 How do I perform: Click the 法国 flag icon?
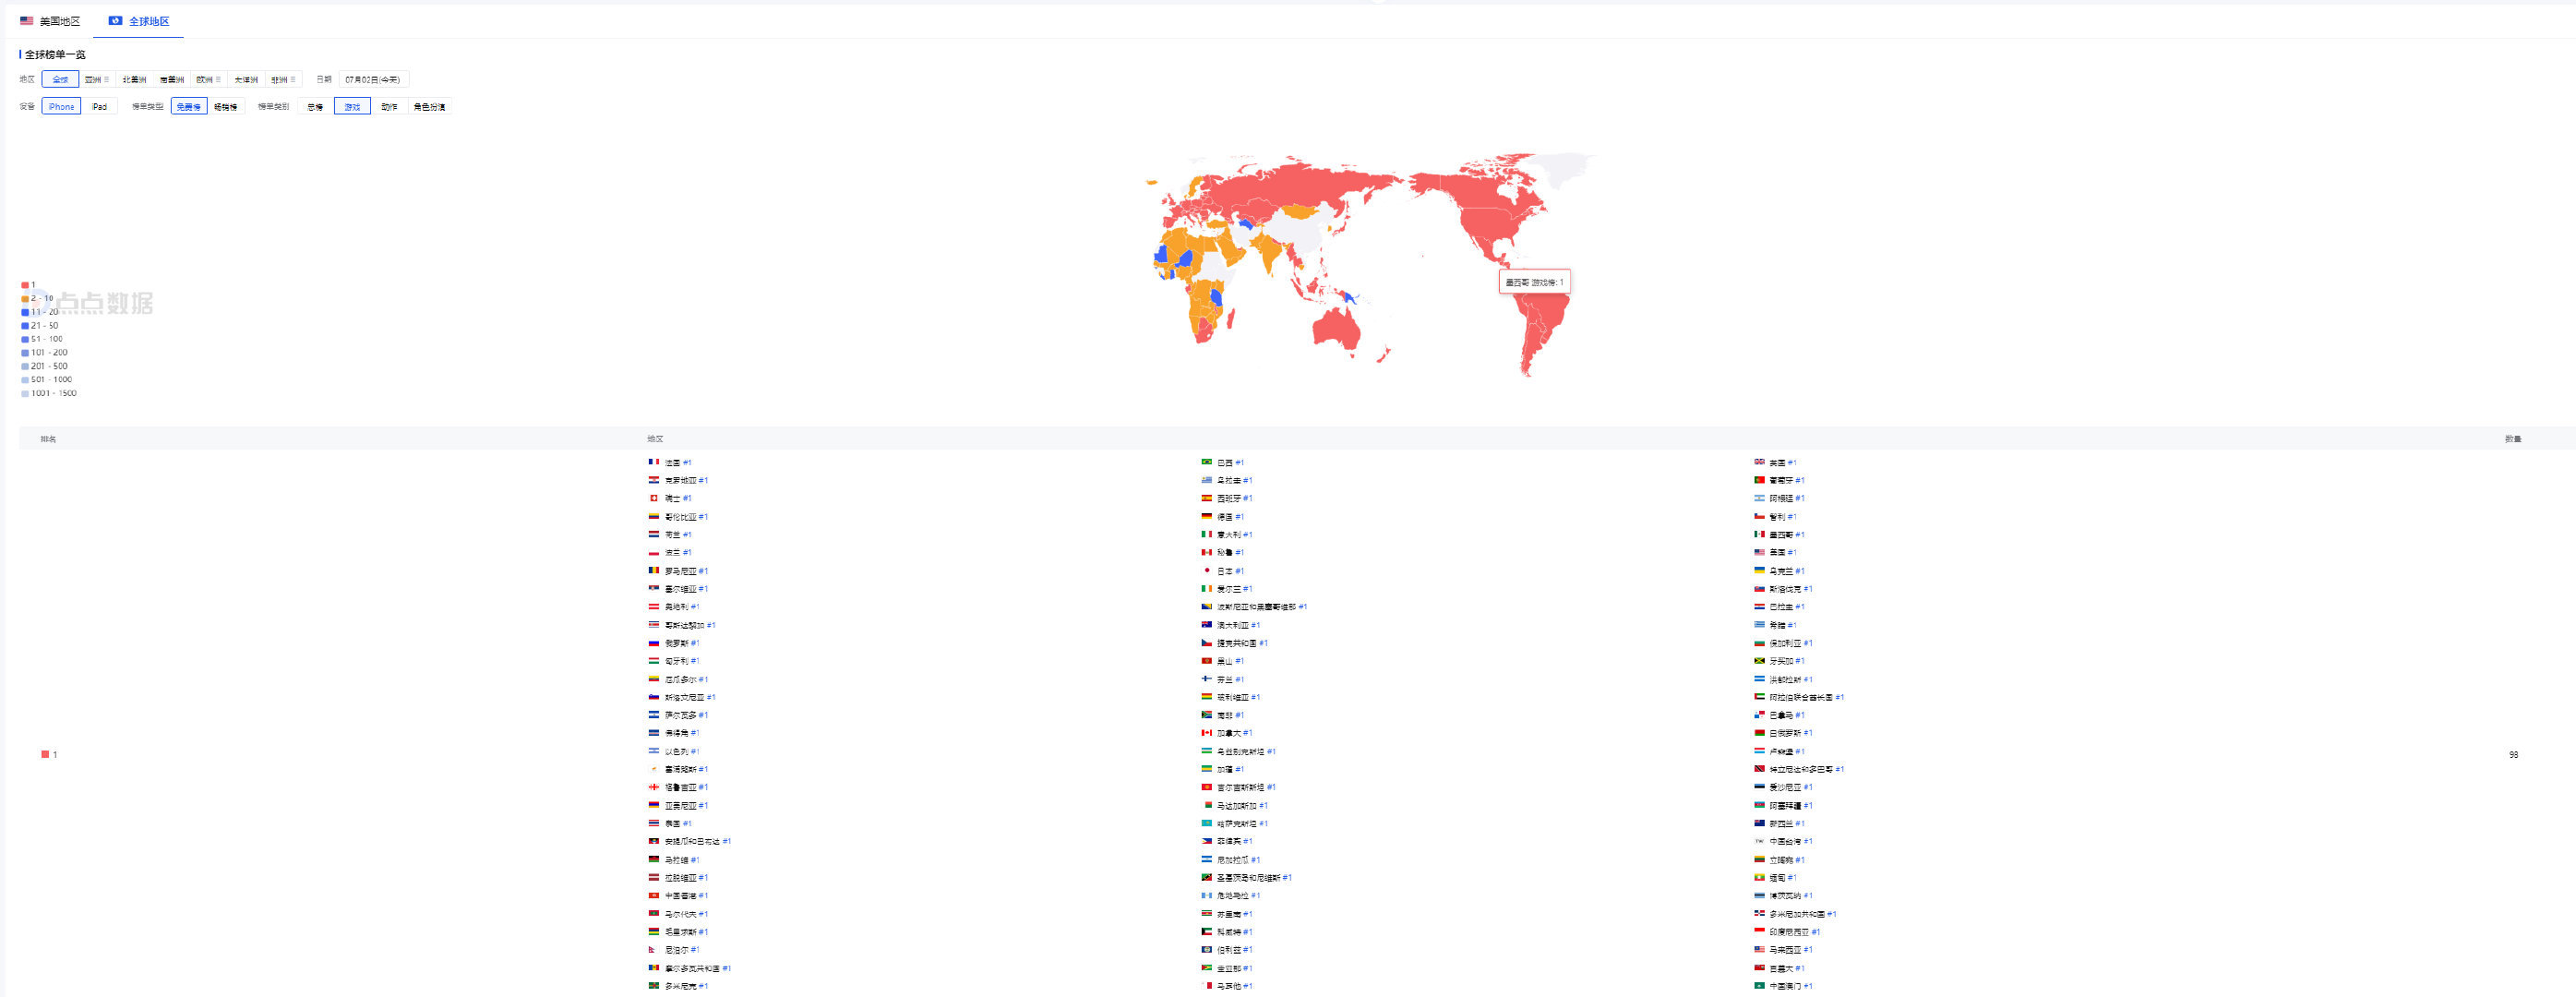coord(653,462)
